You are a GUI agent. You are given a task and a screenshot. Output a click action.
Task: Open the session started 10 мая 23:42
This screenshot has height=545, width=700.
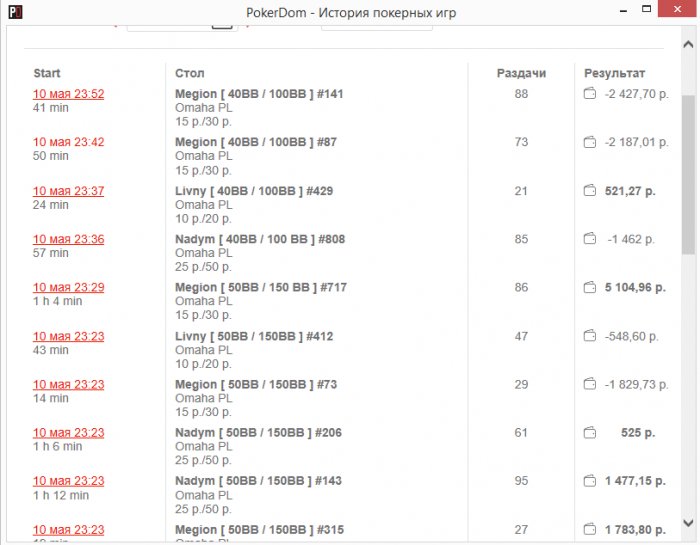[x=68, y=142]
